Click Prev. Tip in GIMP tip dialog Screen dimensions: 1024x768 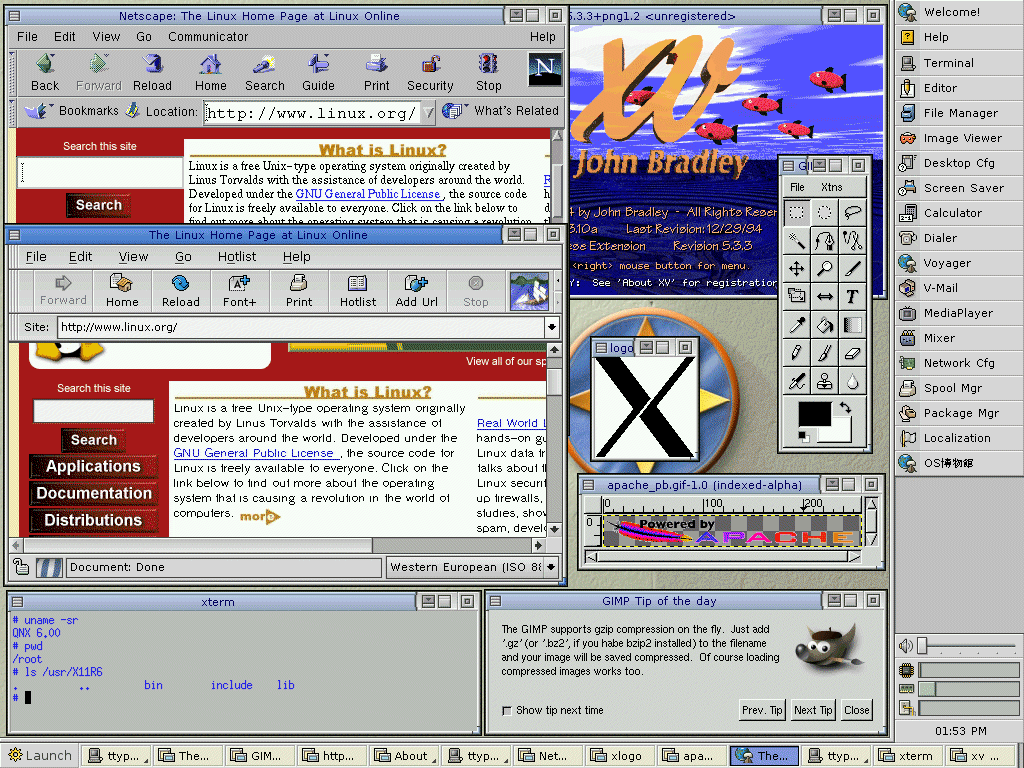click(762, 710)
